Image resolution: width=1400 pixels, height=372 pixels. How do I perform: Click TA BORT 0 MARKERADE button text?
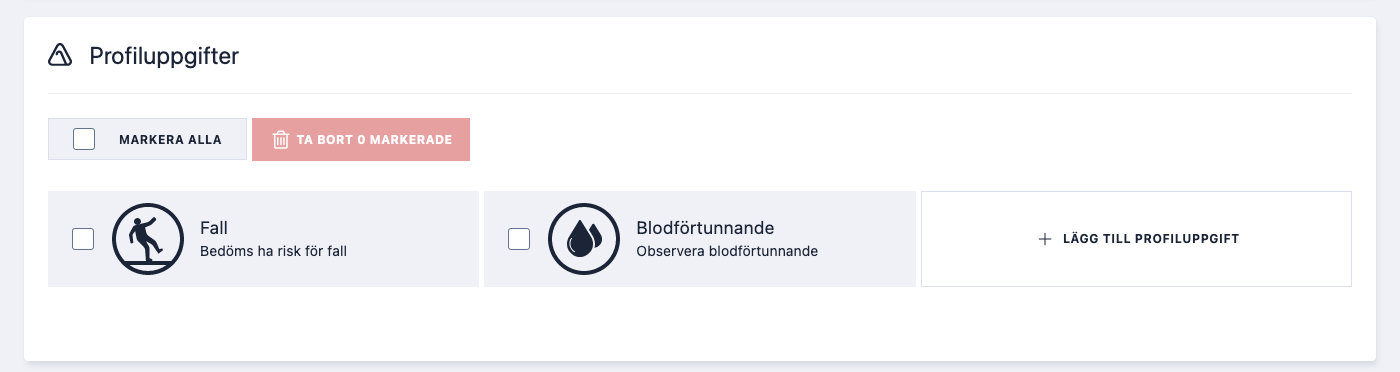coord(374,140)
